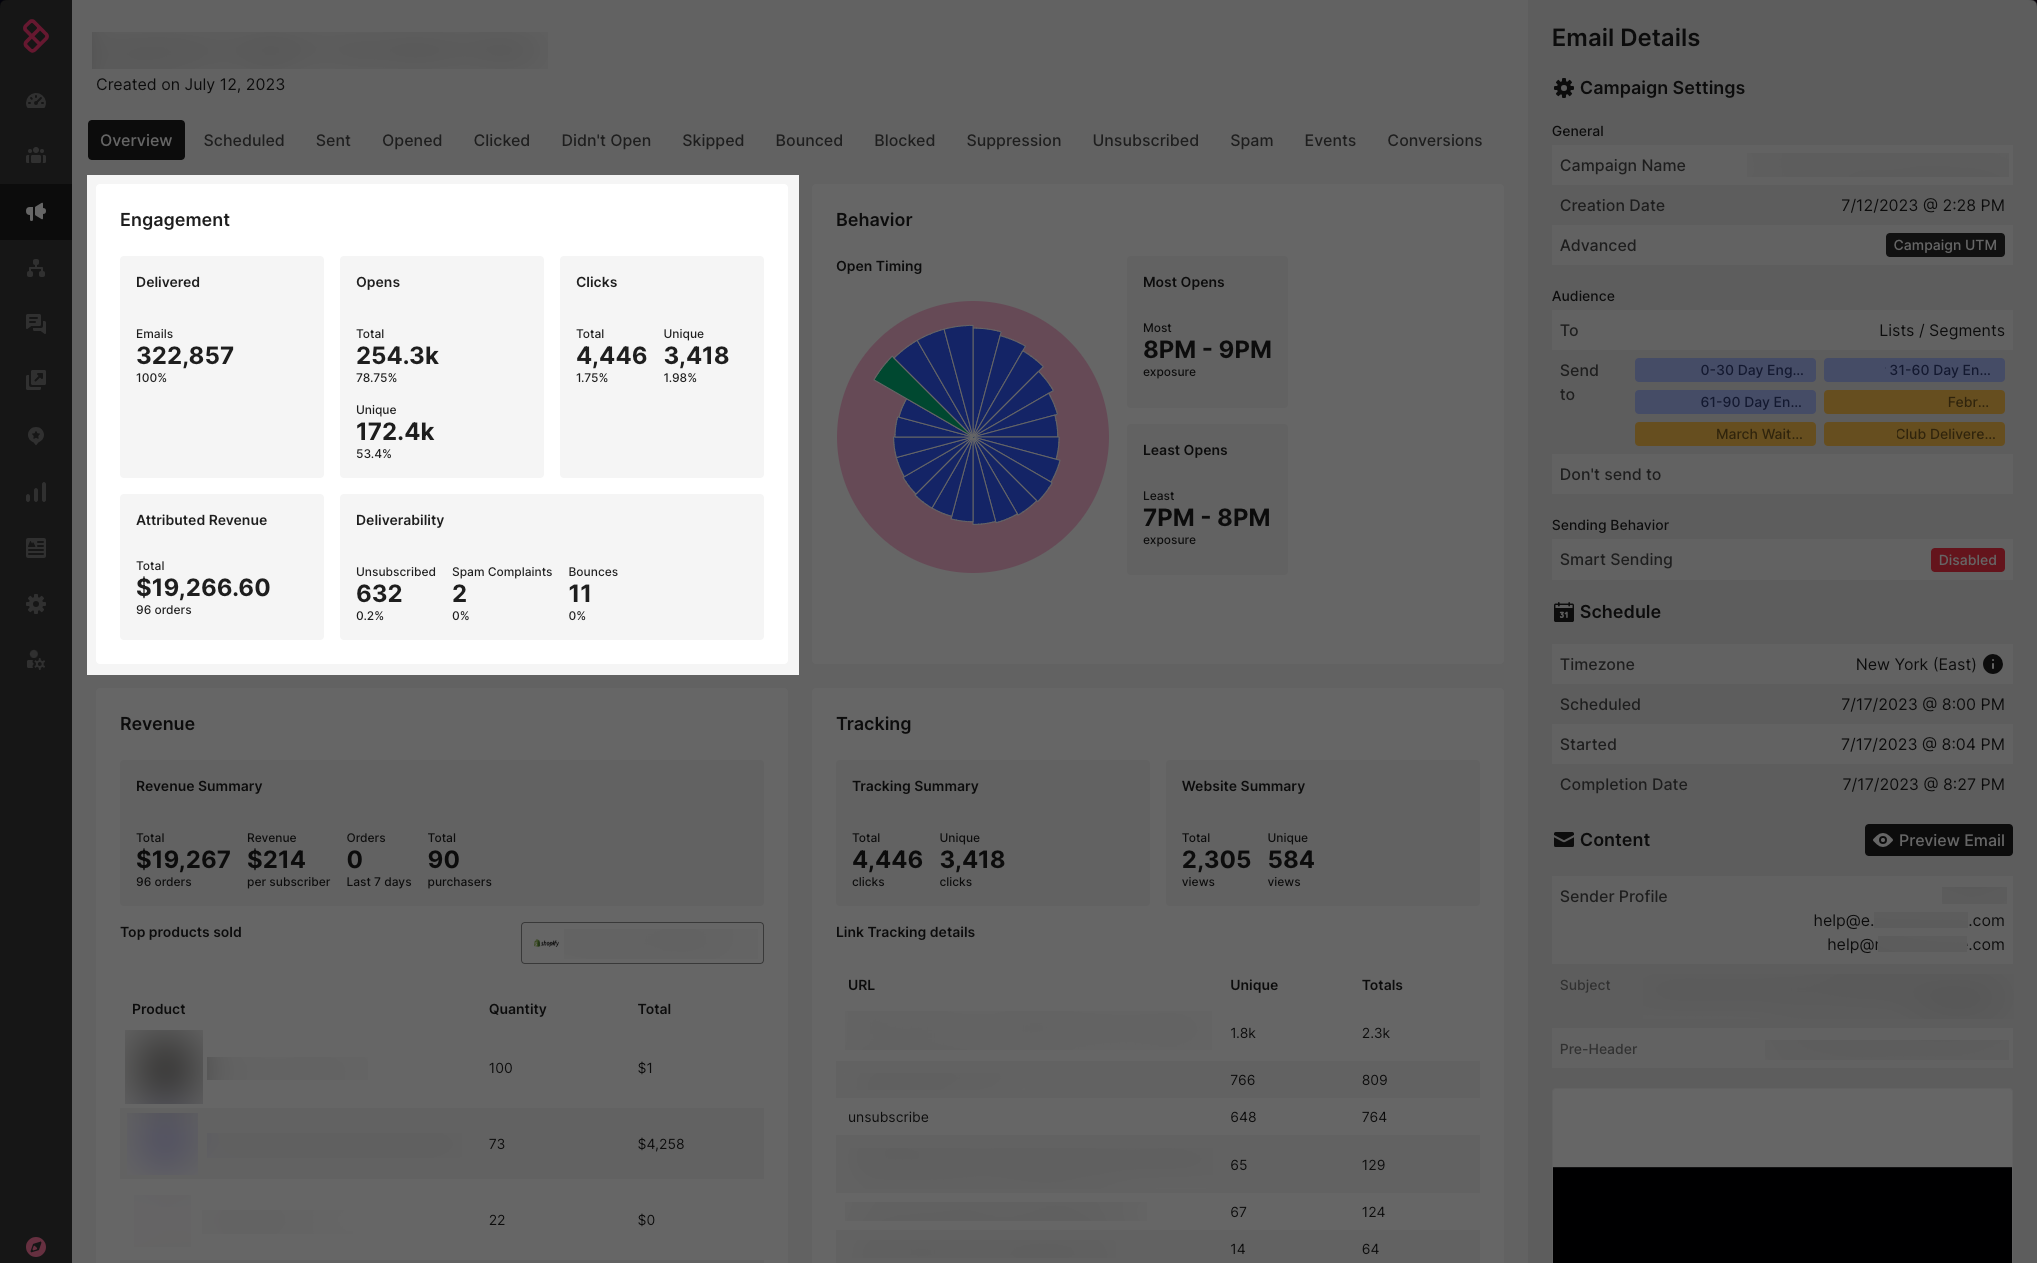
Task: Open the Shopify top products dropdown
Action: (642, 943)
